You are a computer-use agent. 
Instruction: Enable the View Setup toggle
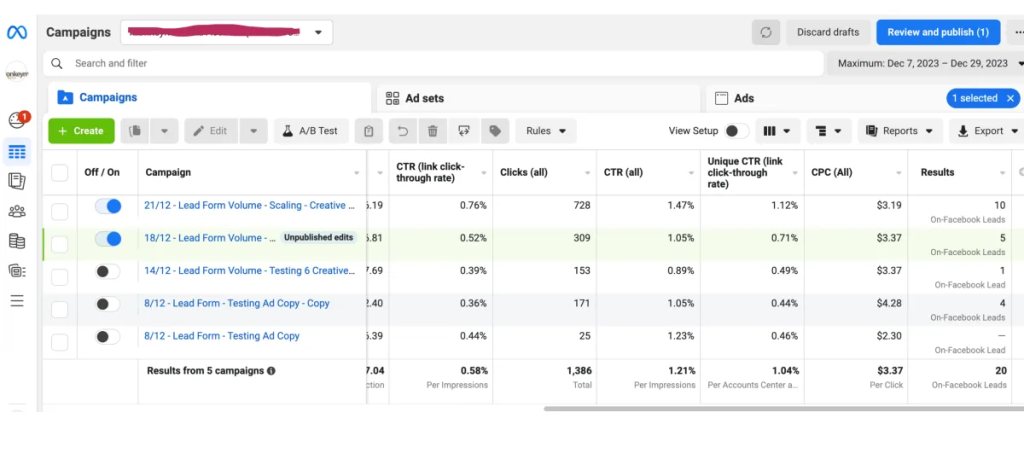click(736, 131)
